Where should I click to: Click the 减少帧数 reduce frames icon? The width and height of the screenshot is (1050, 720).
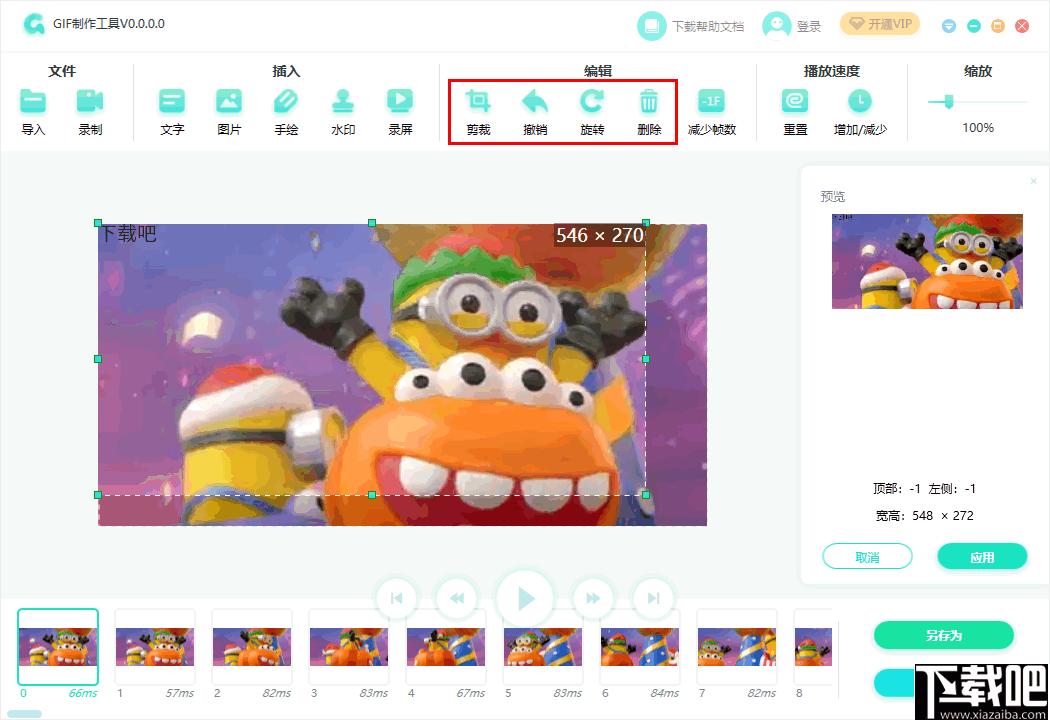click(x=712, y=101)
